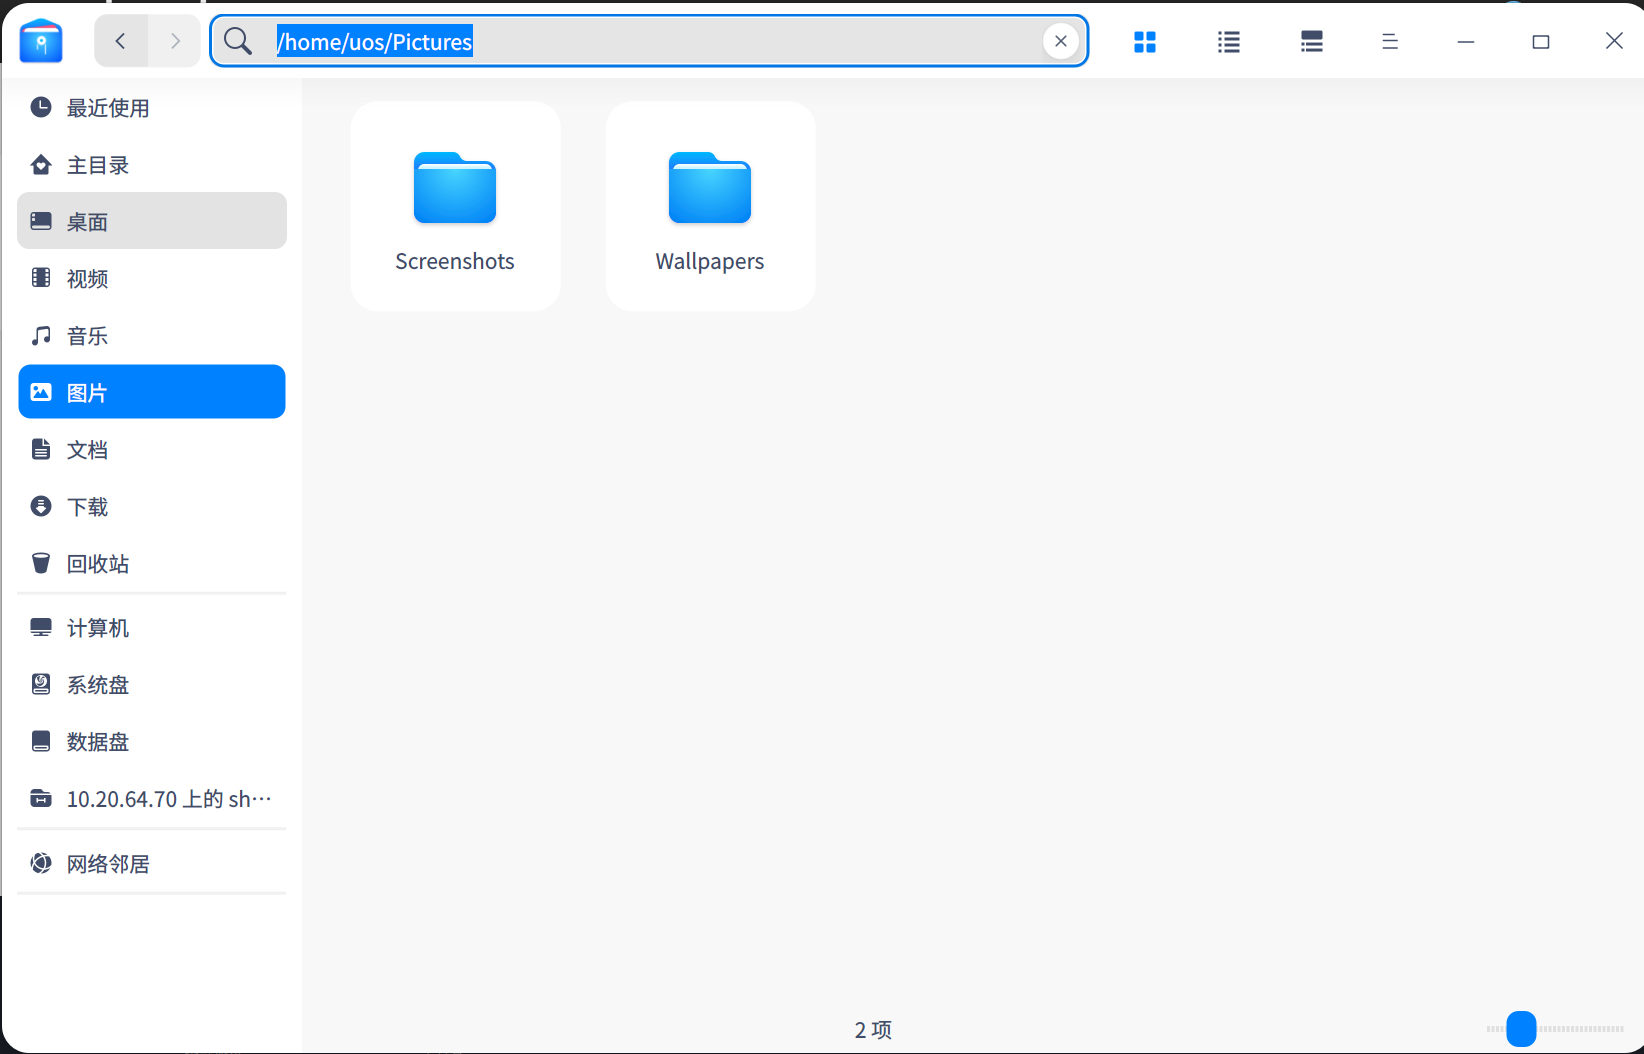Click the file manager app logo
1644x1054 pixels.
coord(41,41)
